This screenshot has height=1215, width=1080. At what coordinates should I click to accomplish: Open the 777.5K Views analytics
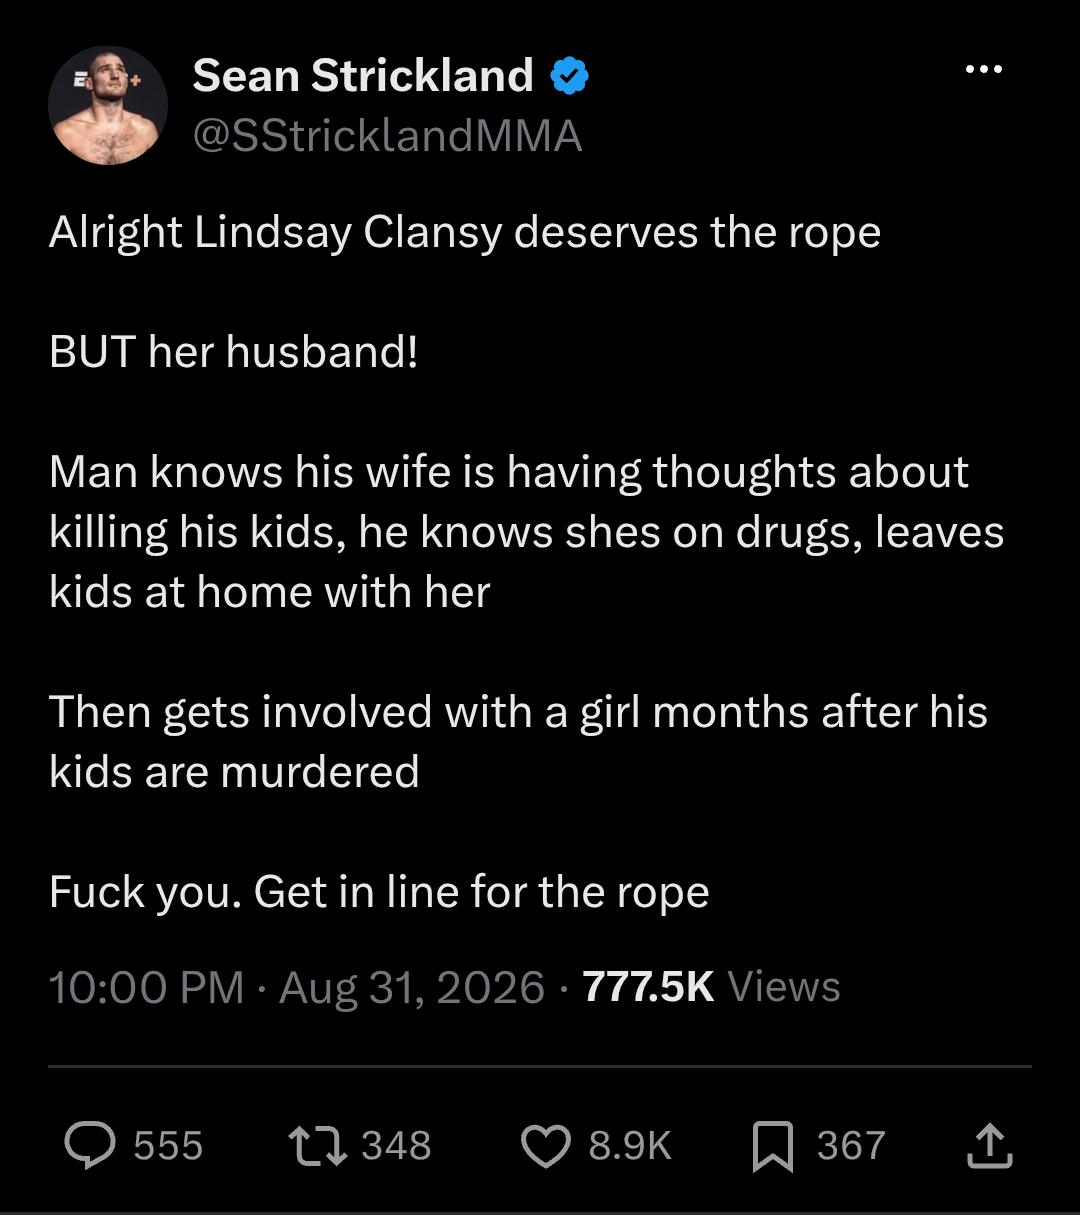(x=711, y=987)
